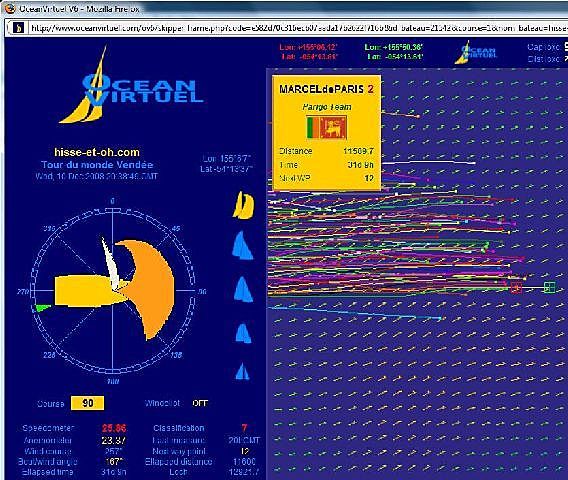Select the yellow spinnaker sail icon
568x480 pixels.
coord(243,205)
